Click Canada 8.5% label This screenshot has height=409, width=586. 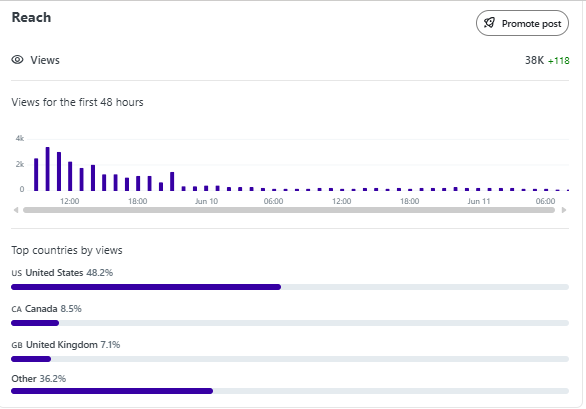click(x=46, y=309)
